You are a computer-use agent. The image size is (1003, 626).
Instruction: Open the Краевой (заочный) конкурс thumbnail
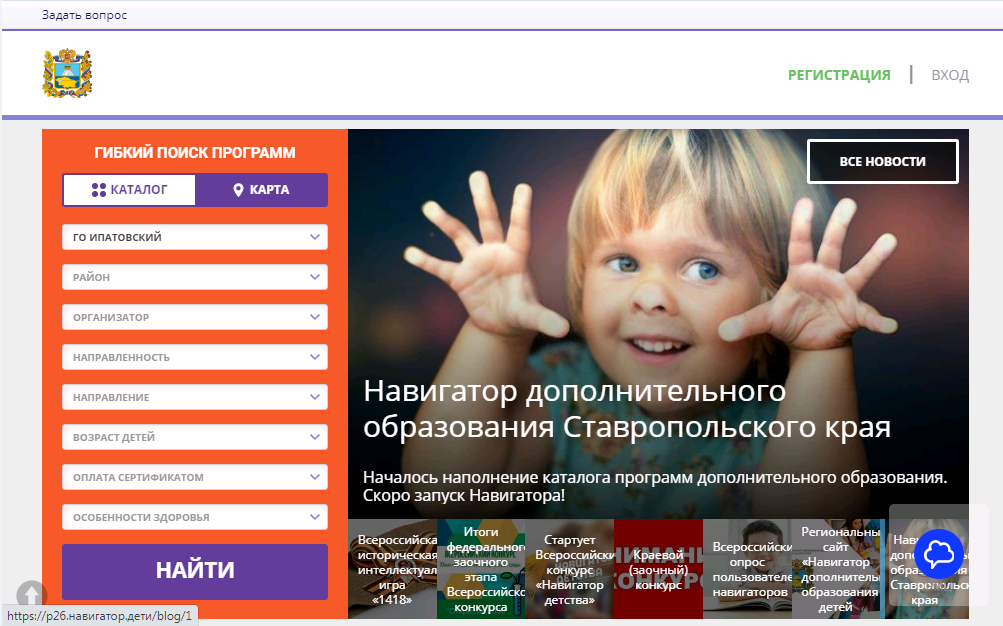click(658, 569)
